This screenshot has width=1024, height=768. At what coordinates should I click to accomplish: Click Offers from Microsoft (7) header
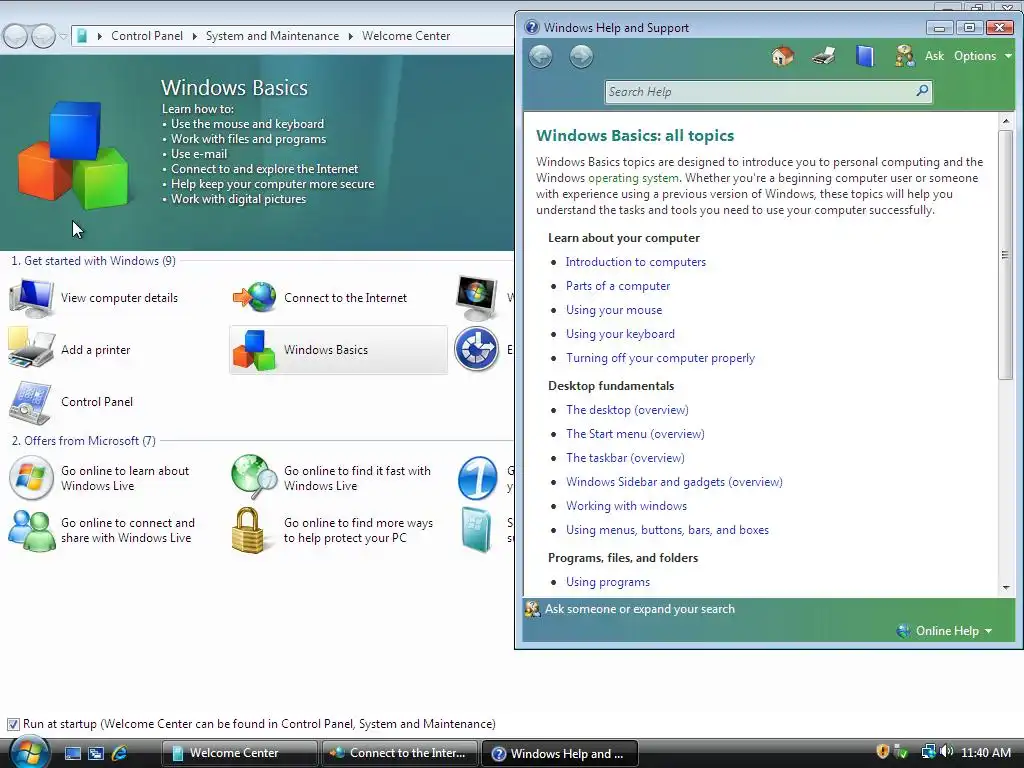(84, 441)
